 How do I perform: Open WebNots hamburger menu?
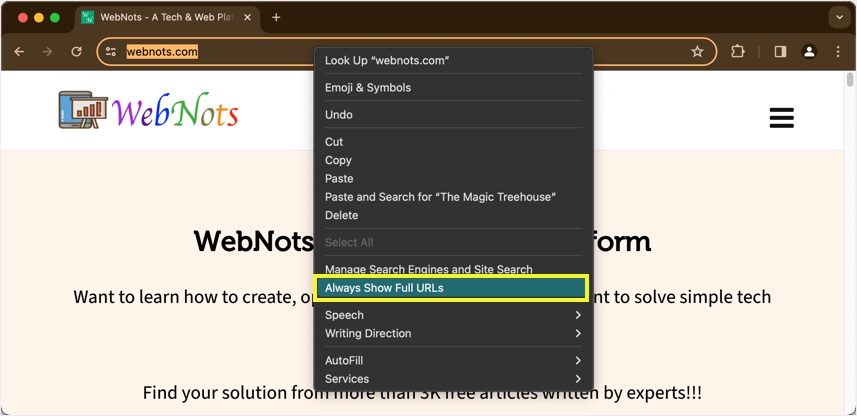click(781, 118)
